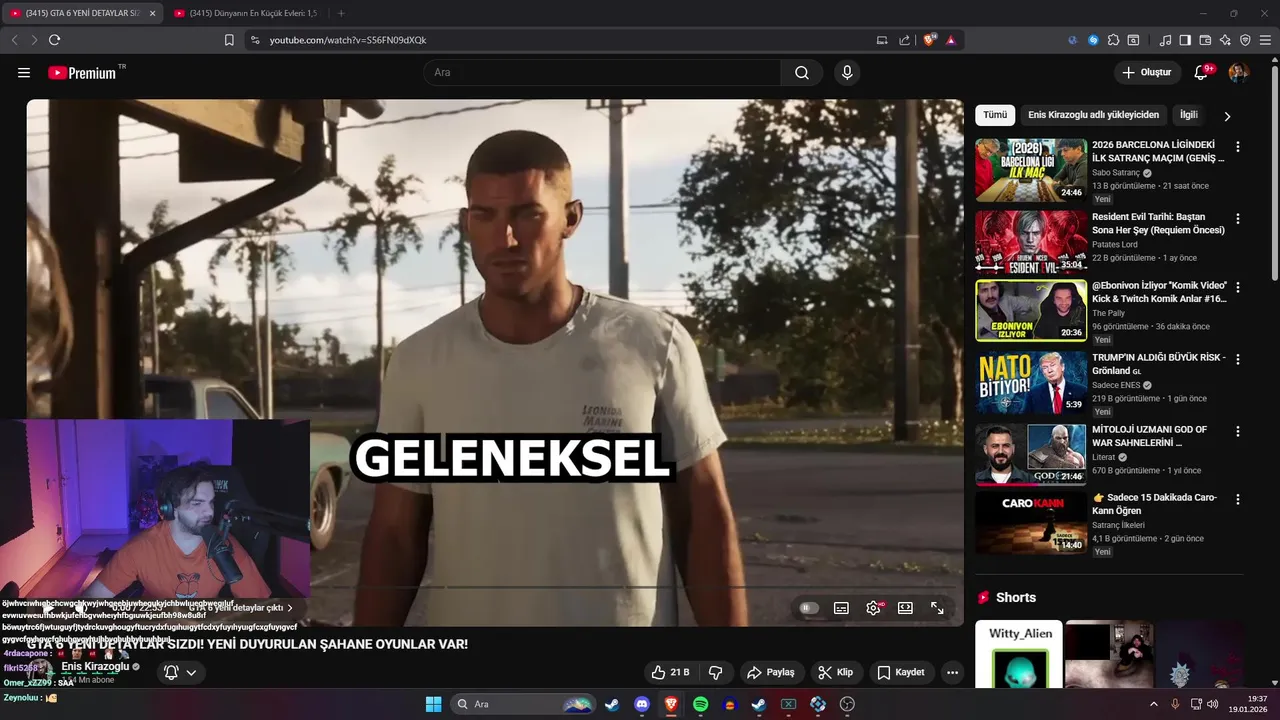The image size is (1280, 720).
Task: Switch to Dünyanın En Küçük Evleri tab
Action: (x=246, y=13)
